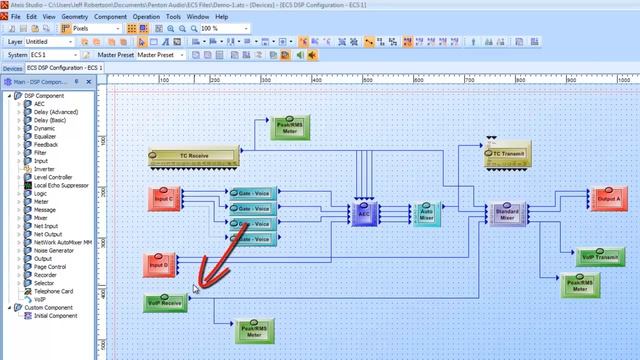
Task: Select Initial Component tree item
Action: tap(56, 316)
